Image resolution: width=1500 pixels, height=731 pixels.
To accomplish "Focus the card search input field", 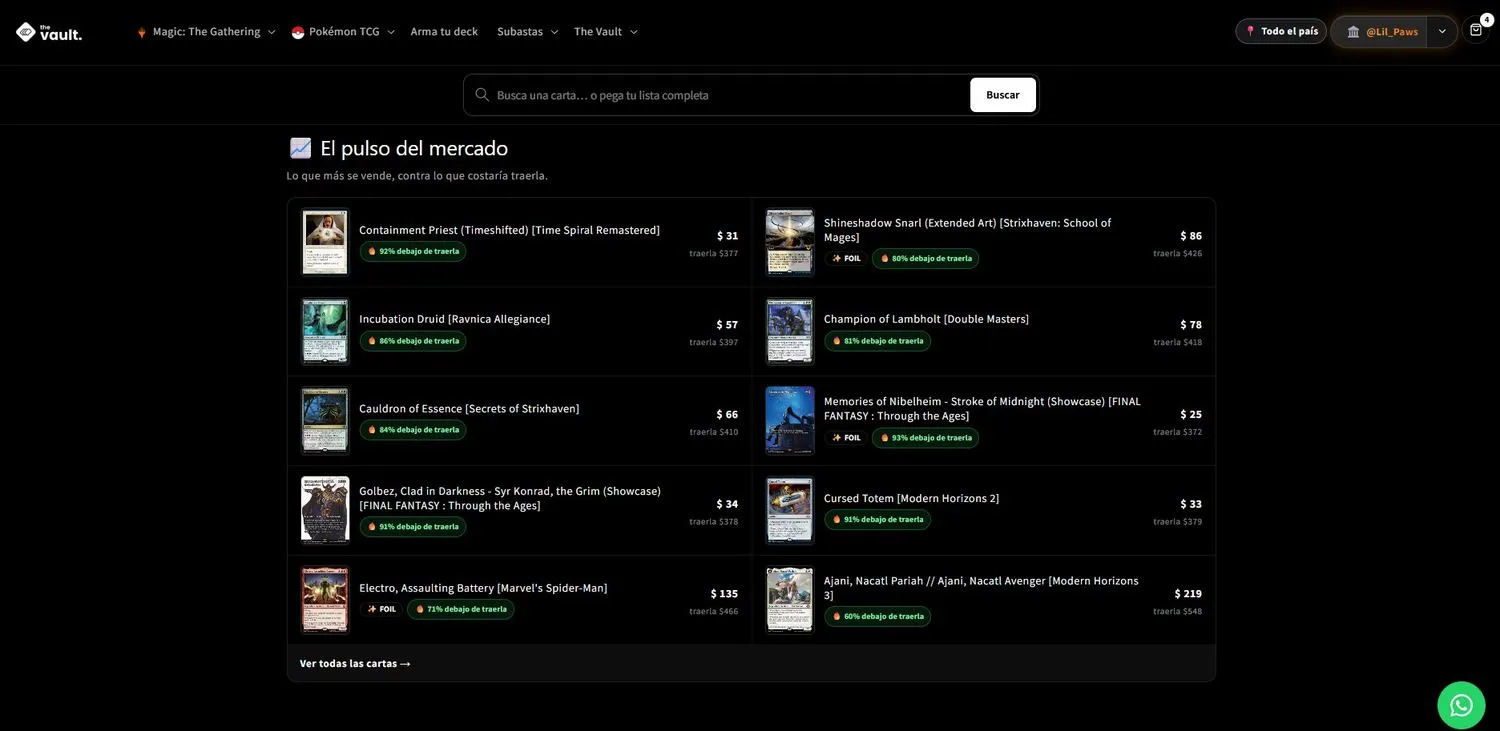I will click(728, 95).
